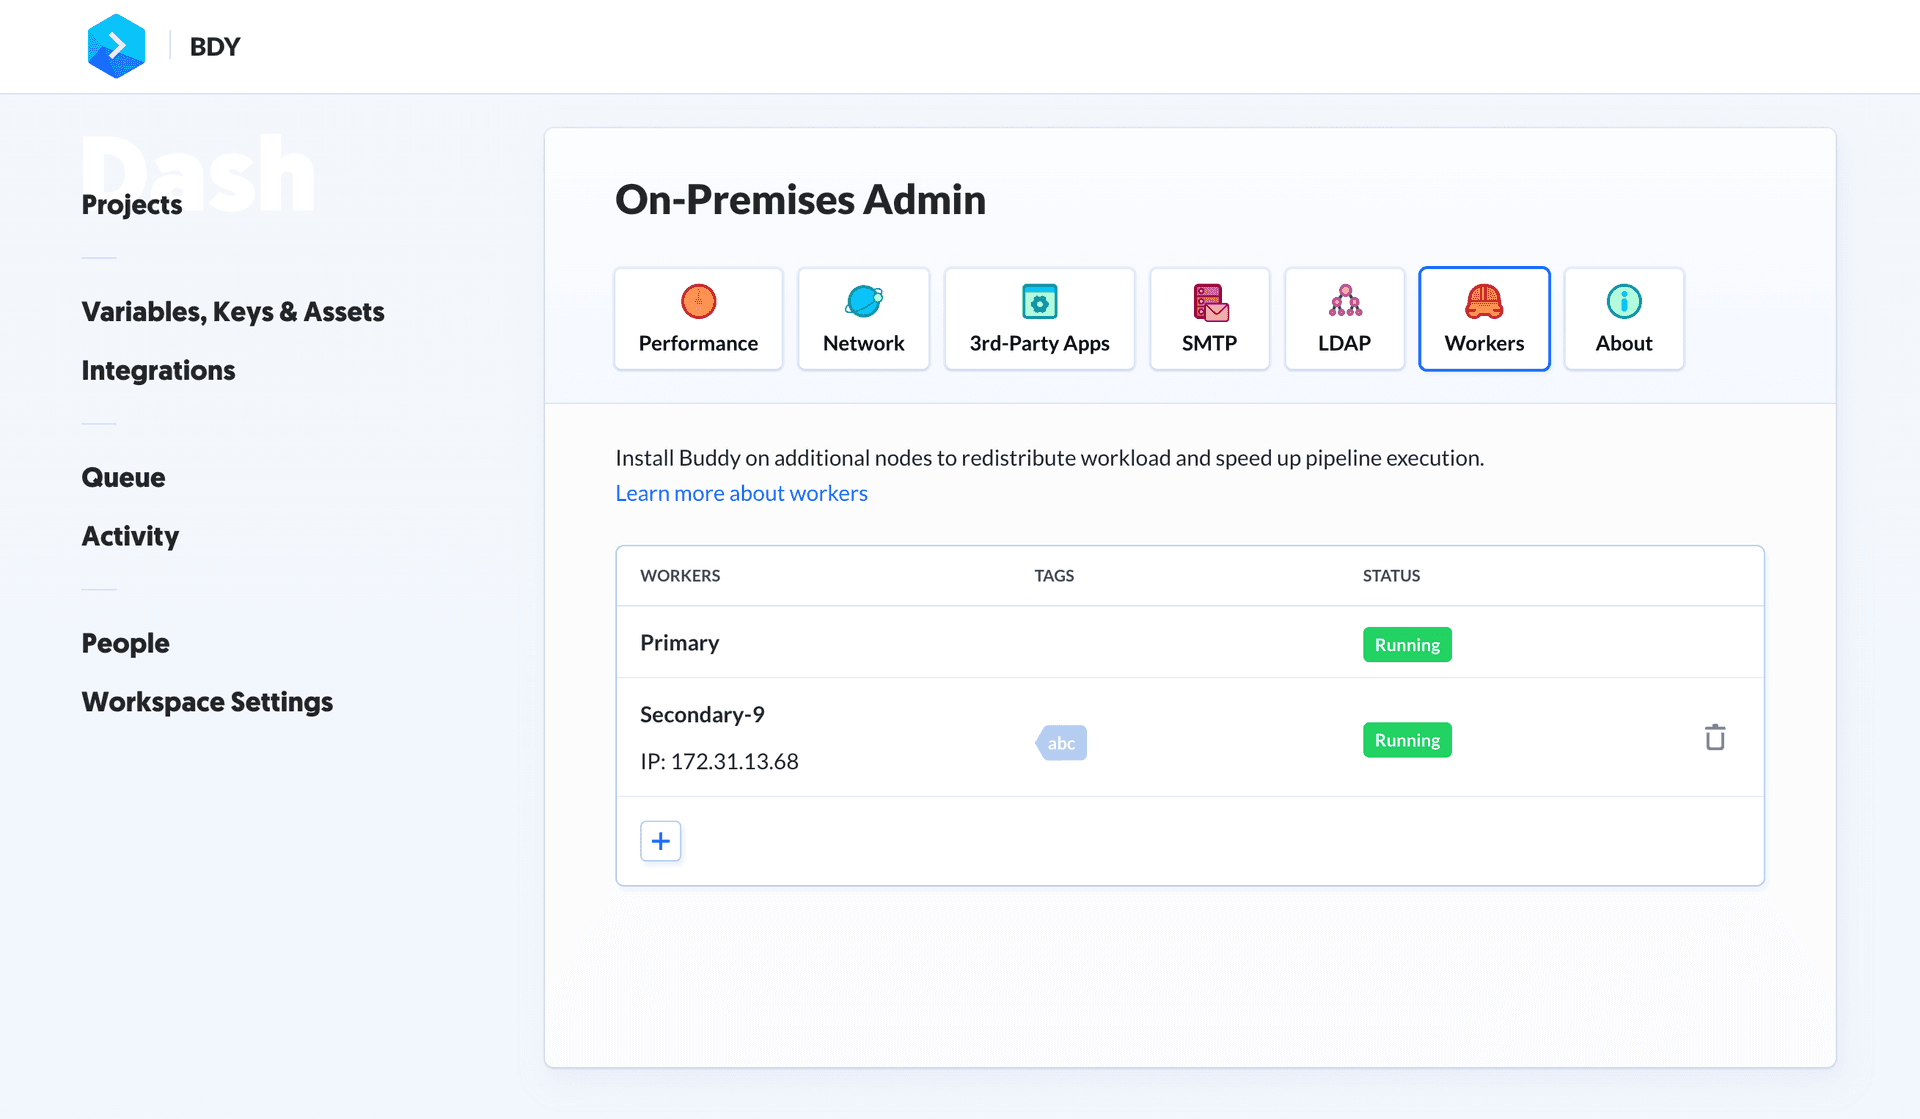Click the Buddy logo icon
This screenshot has height=1119, width=1920.
tap(116, 46)
